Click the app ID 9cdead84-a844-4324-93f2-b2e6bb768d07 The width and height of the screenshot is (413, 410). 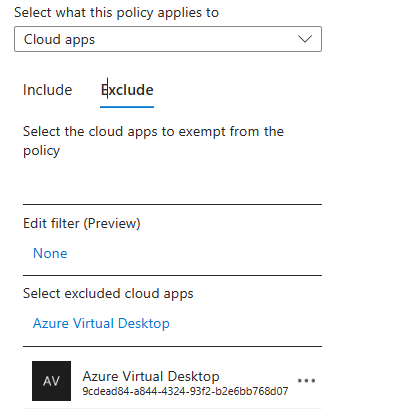pos(185,391)
